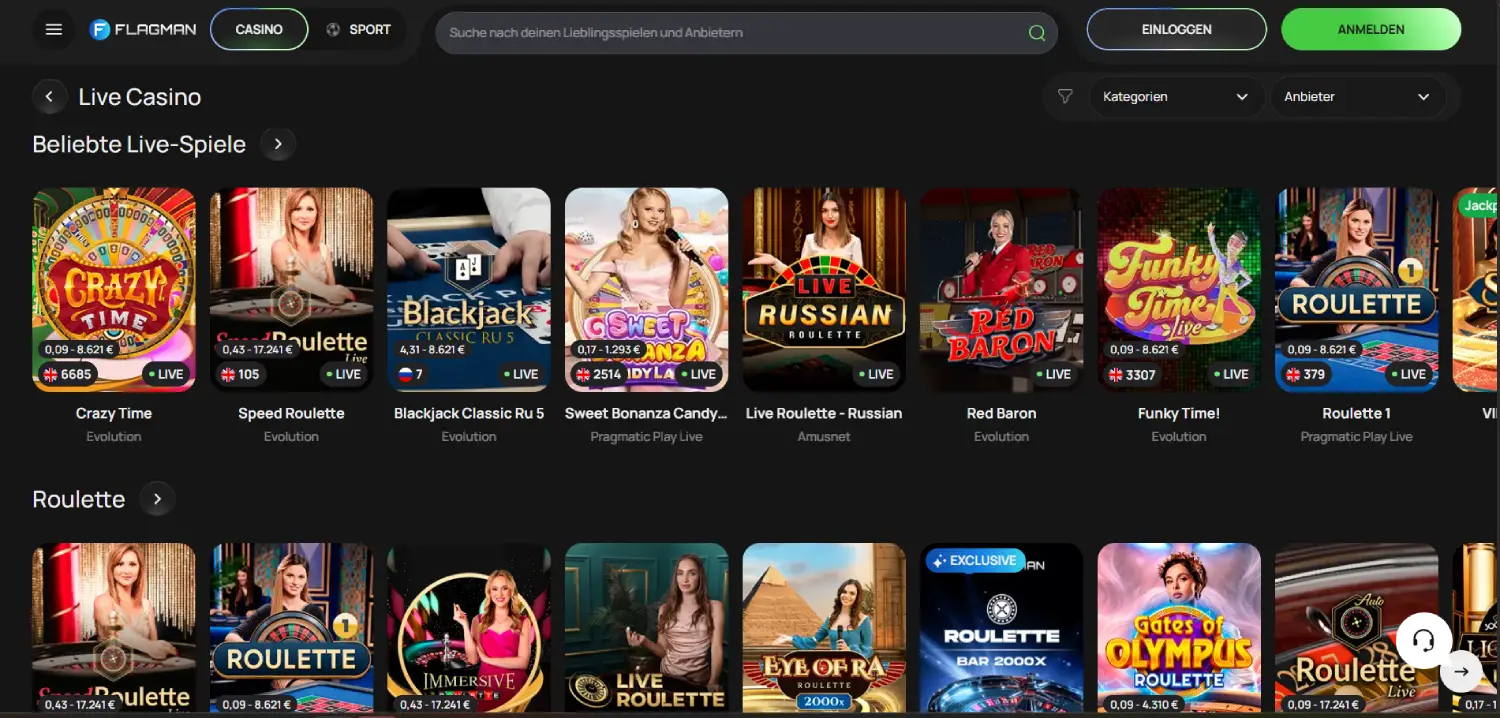Image resolution: width=1500 pixels, height=718 pixels.
Task: Click the Funky Time! title text
Action: pyautogui.click(x=1179, y=413)
